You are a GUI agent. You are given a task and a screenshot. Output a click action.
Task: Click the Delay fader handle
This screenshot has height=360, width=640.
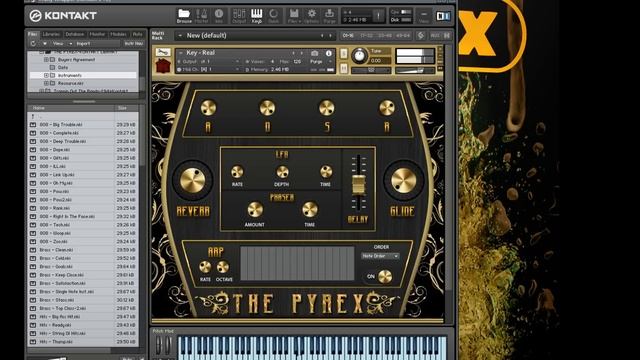pyautogui.click(x=359, y=184)
